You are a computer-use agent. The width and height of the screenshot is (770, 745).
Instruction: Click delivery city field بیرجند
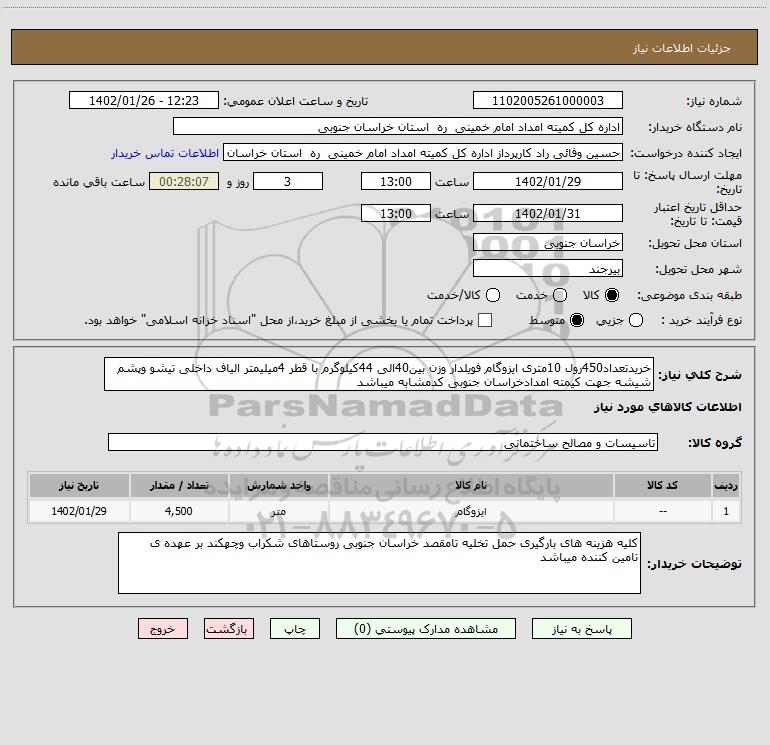click(548, 268)
